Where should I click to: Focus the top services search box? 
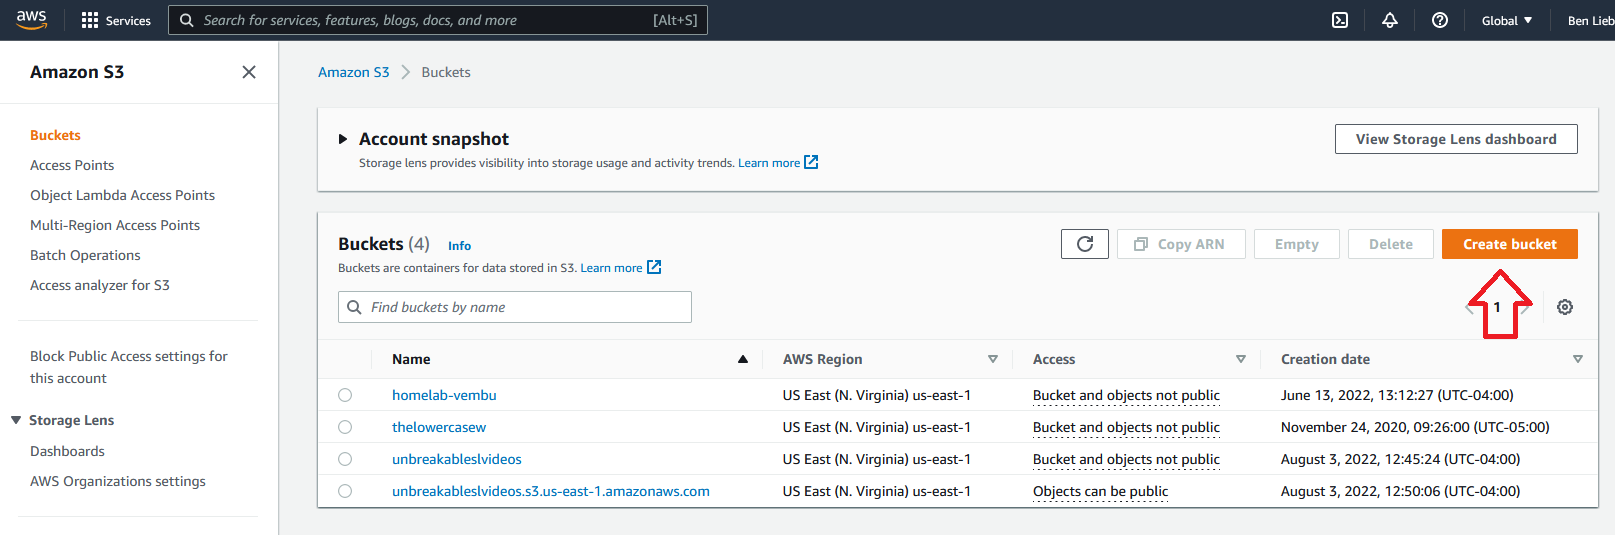(x=438, y=20)
